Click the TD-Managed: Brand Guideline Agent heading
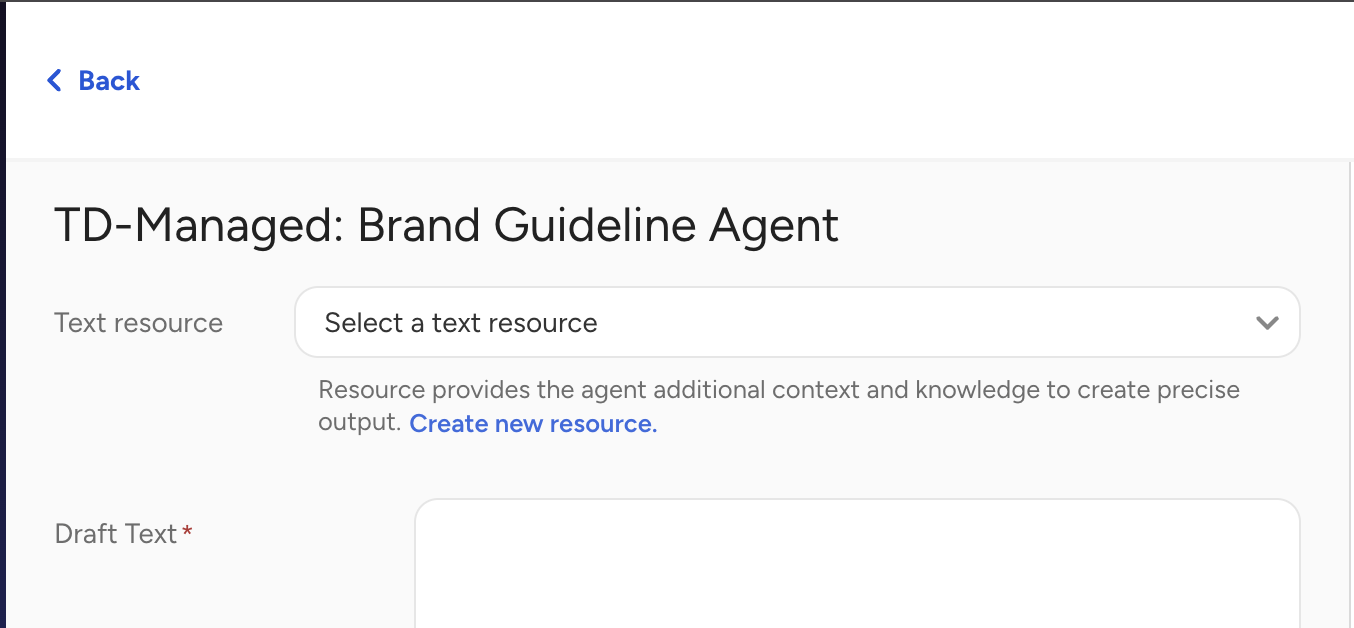Viewport: 1354px width, 628px height. point(446,226)
